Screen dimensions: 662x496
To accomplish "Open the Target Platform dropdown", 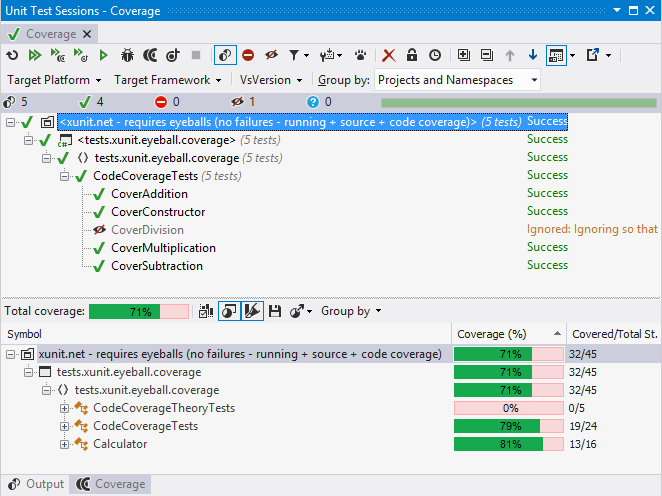I will (54, 80).
